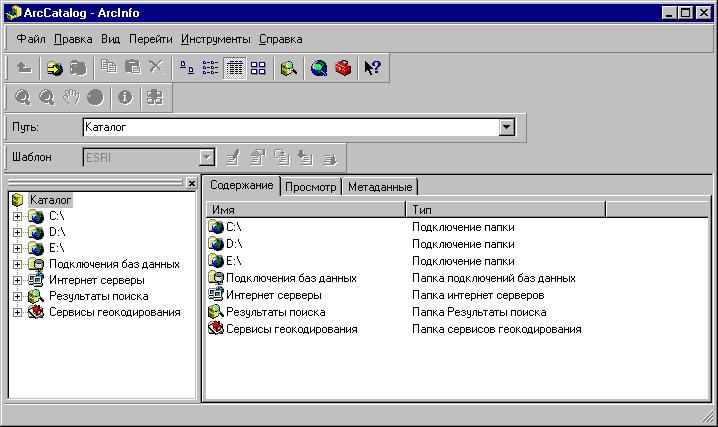Click the Create/Update Metadata icon
718x427 pixels.
click(282, 158)
